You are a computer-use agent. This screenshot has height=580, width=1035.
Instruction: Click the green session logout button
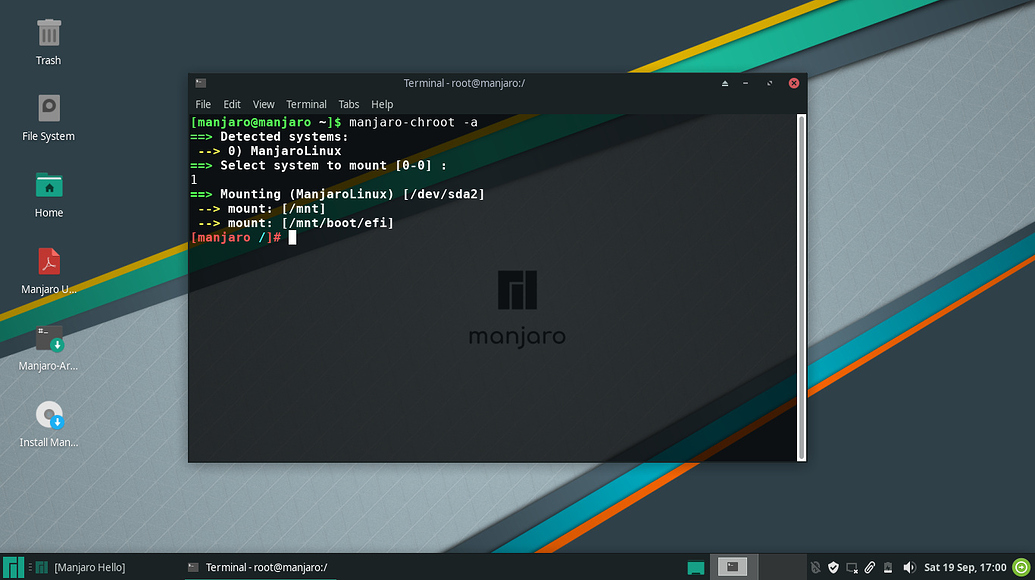1021,567
